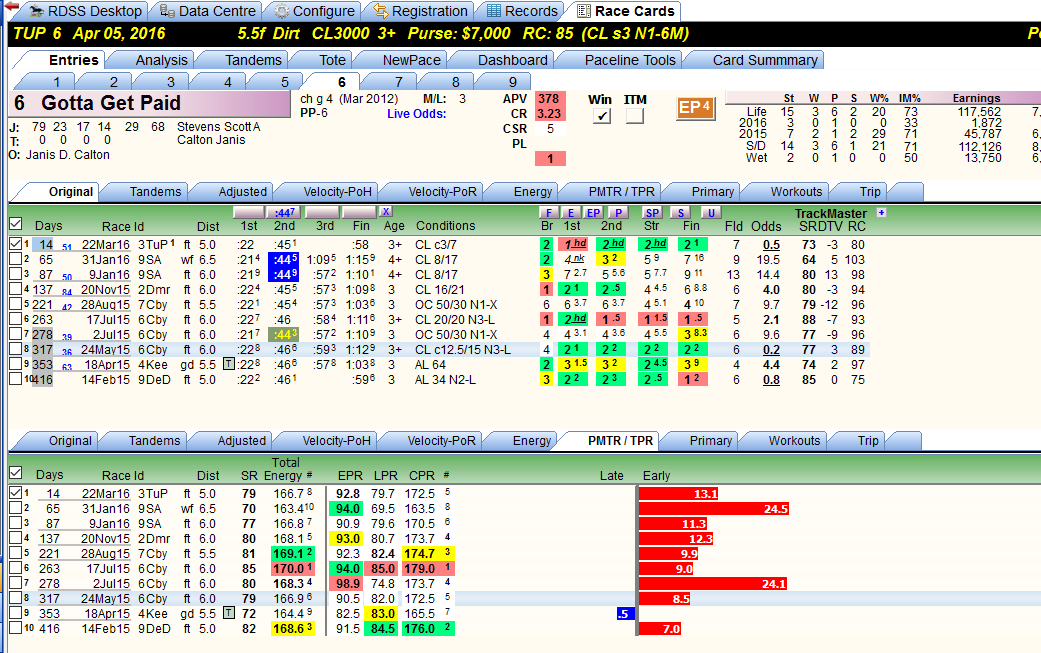The image size is (1041, 653).
Task: Click the blank button above Fin column
Action: (x=359, y=212)
